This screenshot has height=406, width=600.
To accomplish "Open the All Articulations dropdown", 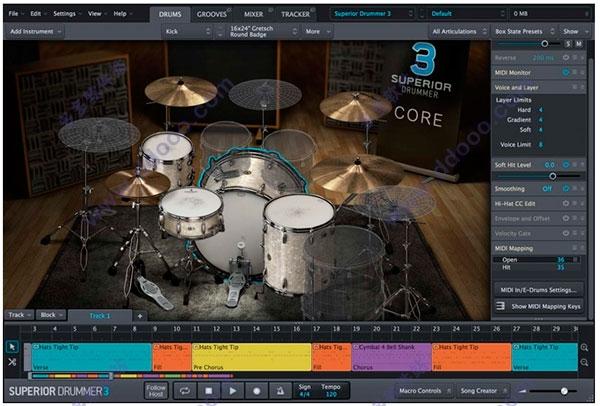I will [459, 31].
